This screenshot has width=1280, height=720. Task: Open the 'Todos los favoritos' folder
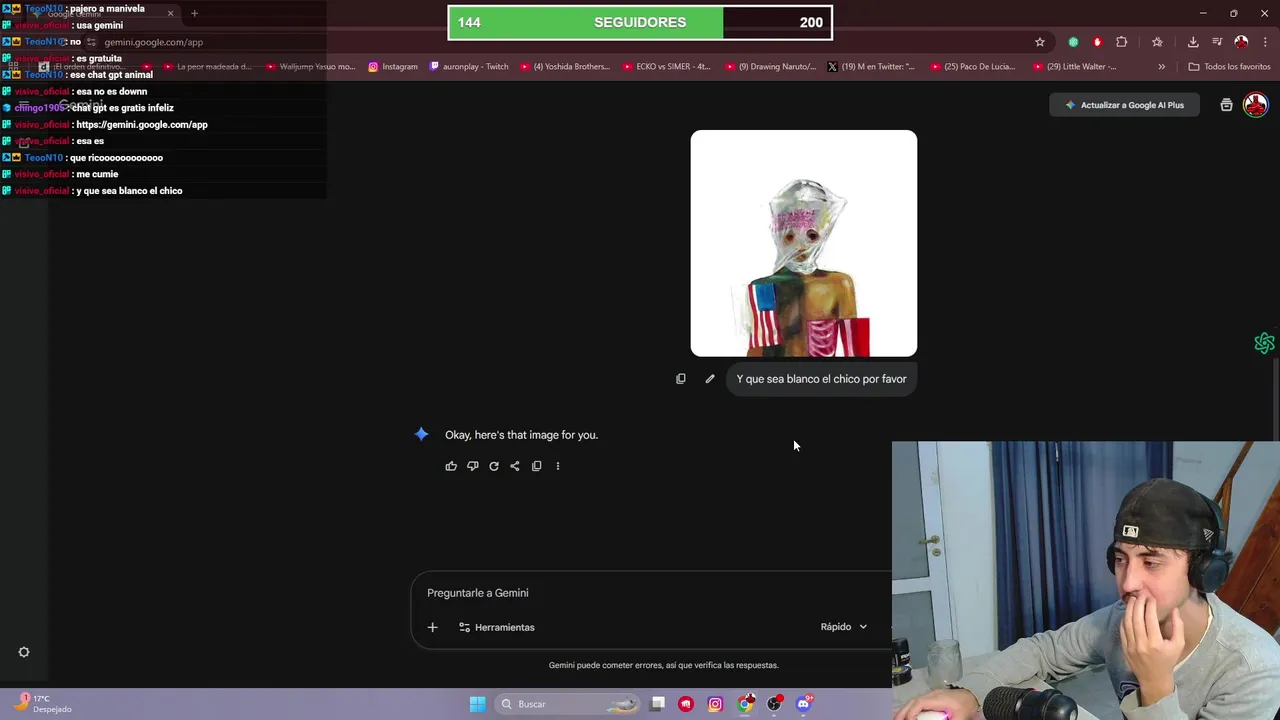click(x=1229, y=67)
